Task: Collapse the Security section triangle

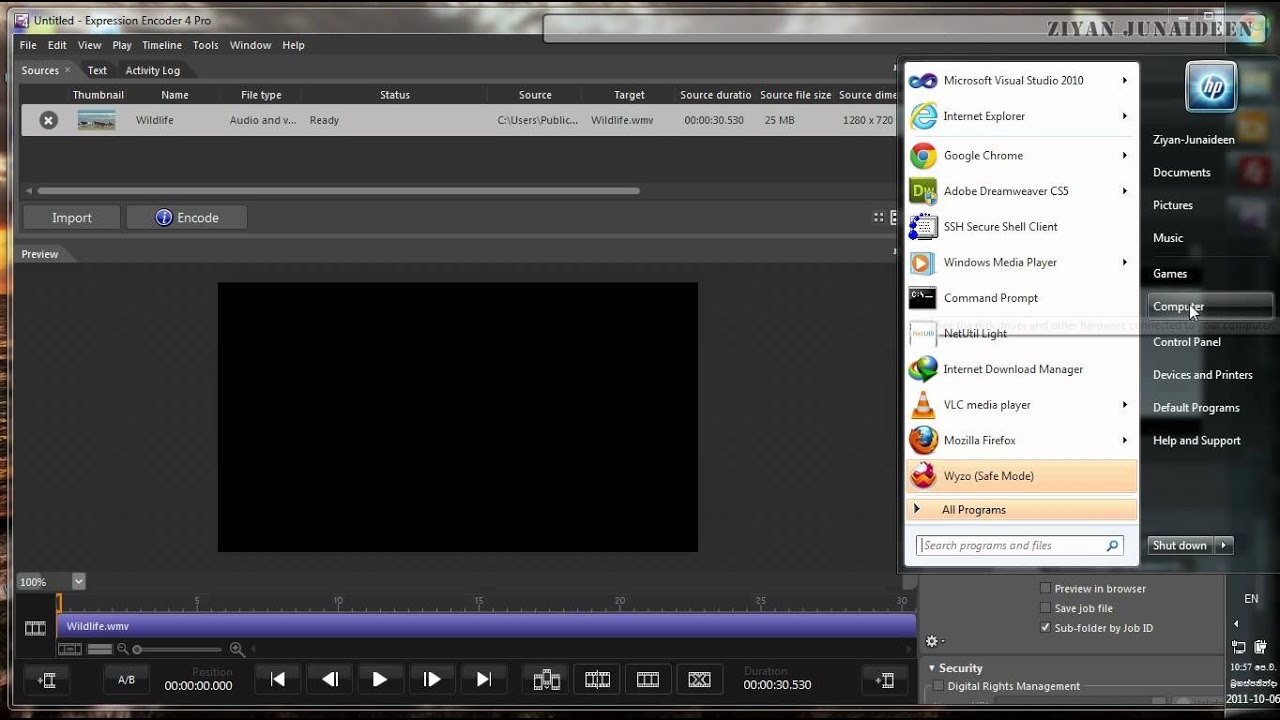Action: coord(932,668)
